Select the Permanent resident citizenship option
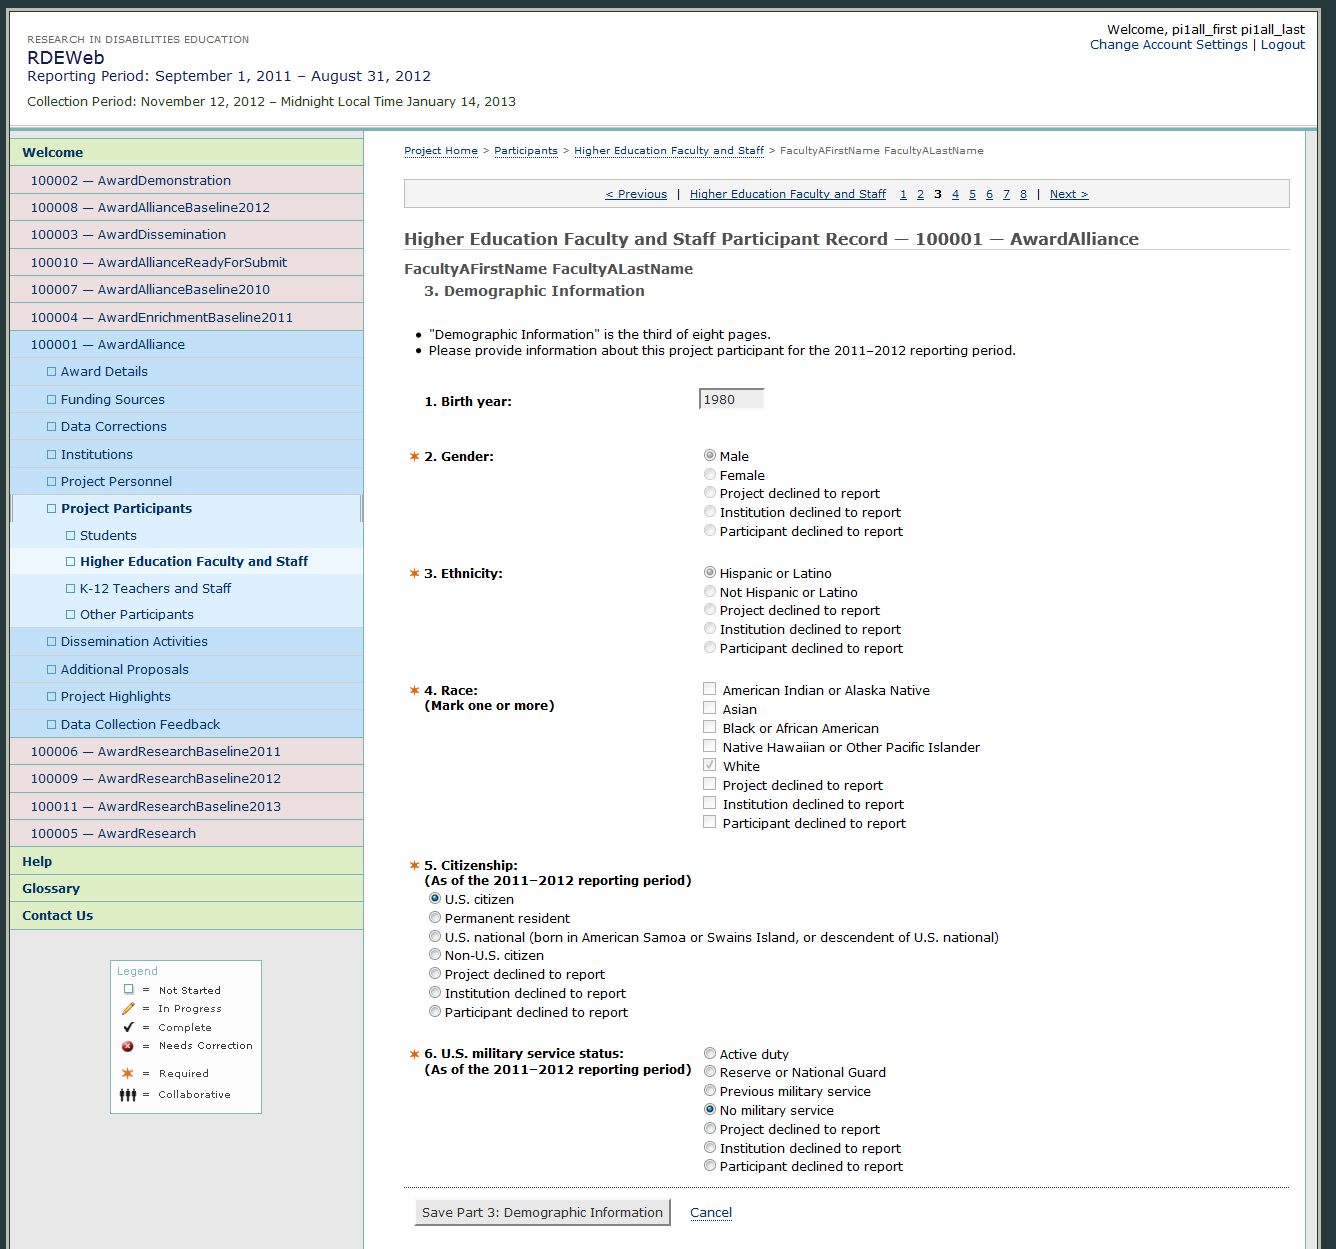 pyautogui.click(x=435, y=918)
